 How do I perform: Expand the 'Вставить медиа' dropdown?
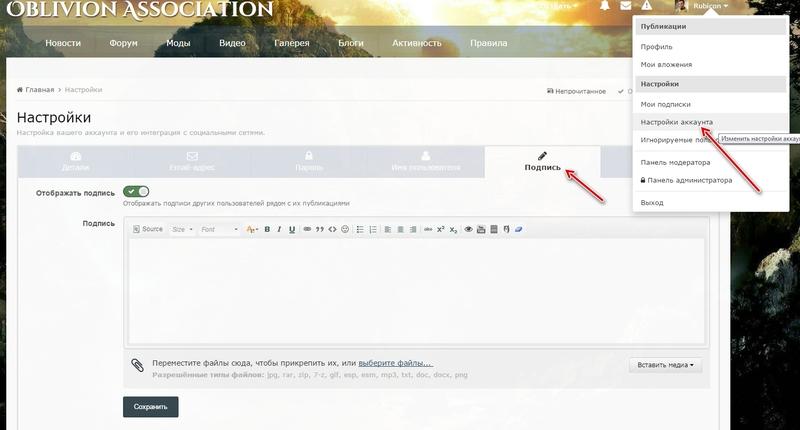pos(665,365)
